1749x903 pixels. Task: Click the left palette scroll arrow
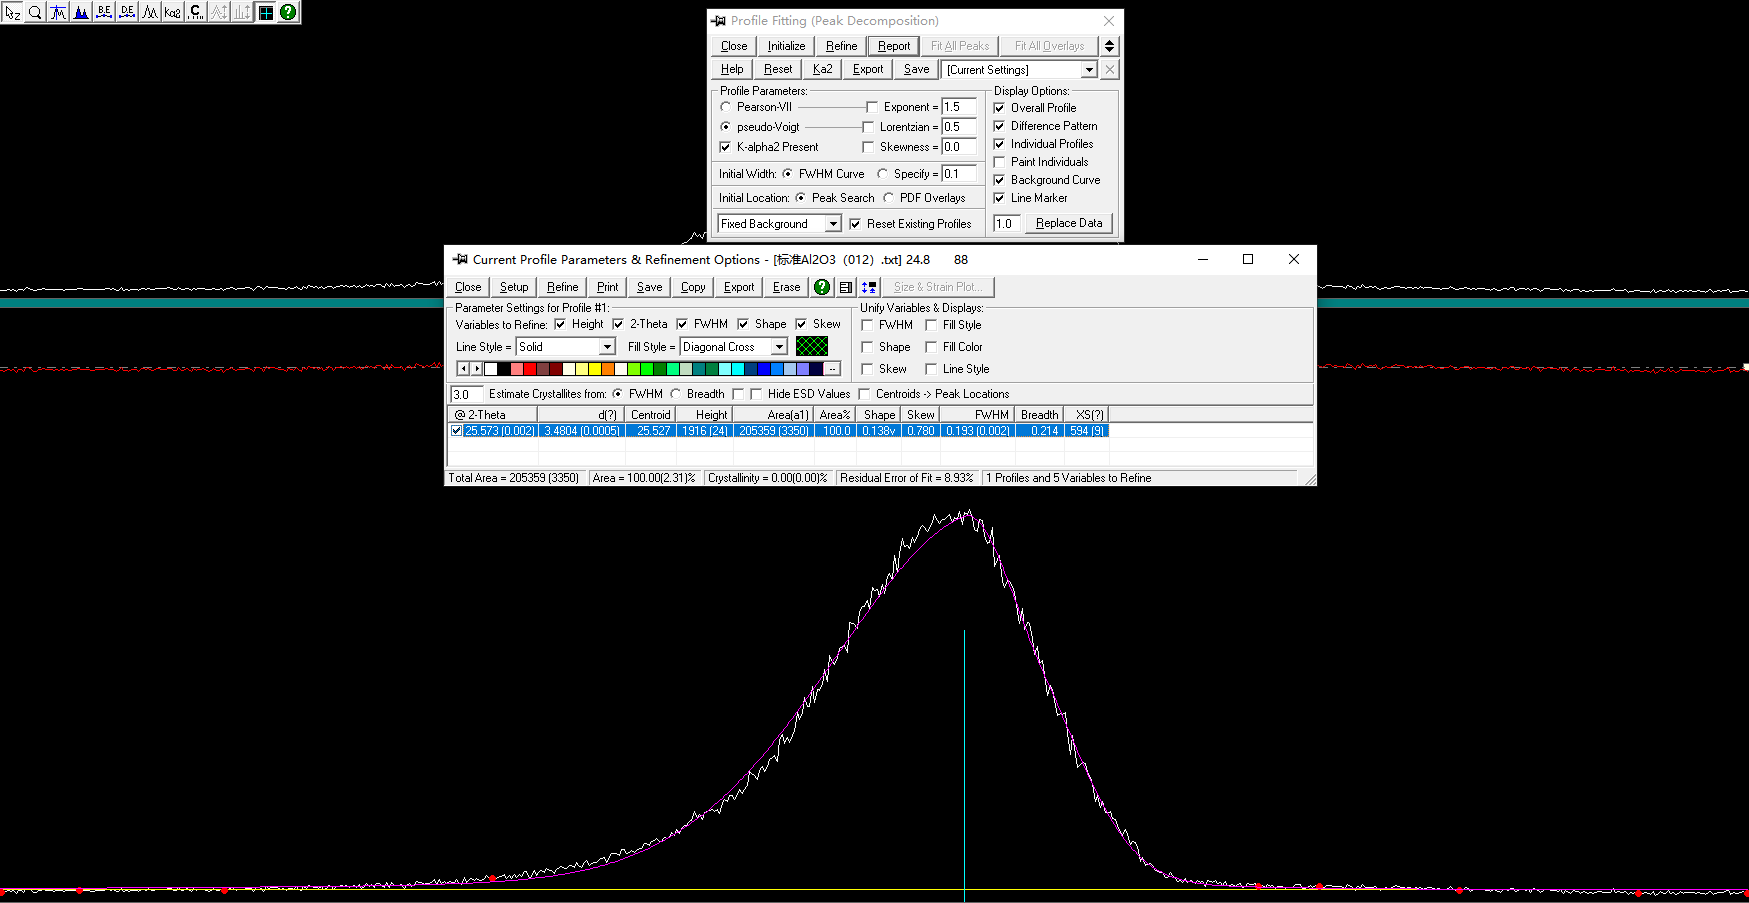click(463, 369)
